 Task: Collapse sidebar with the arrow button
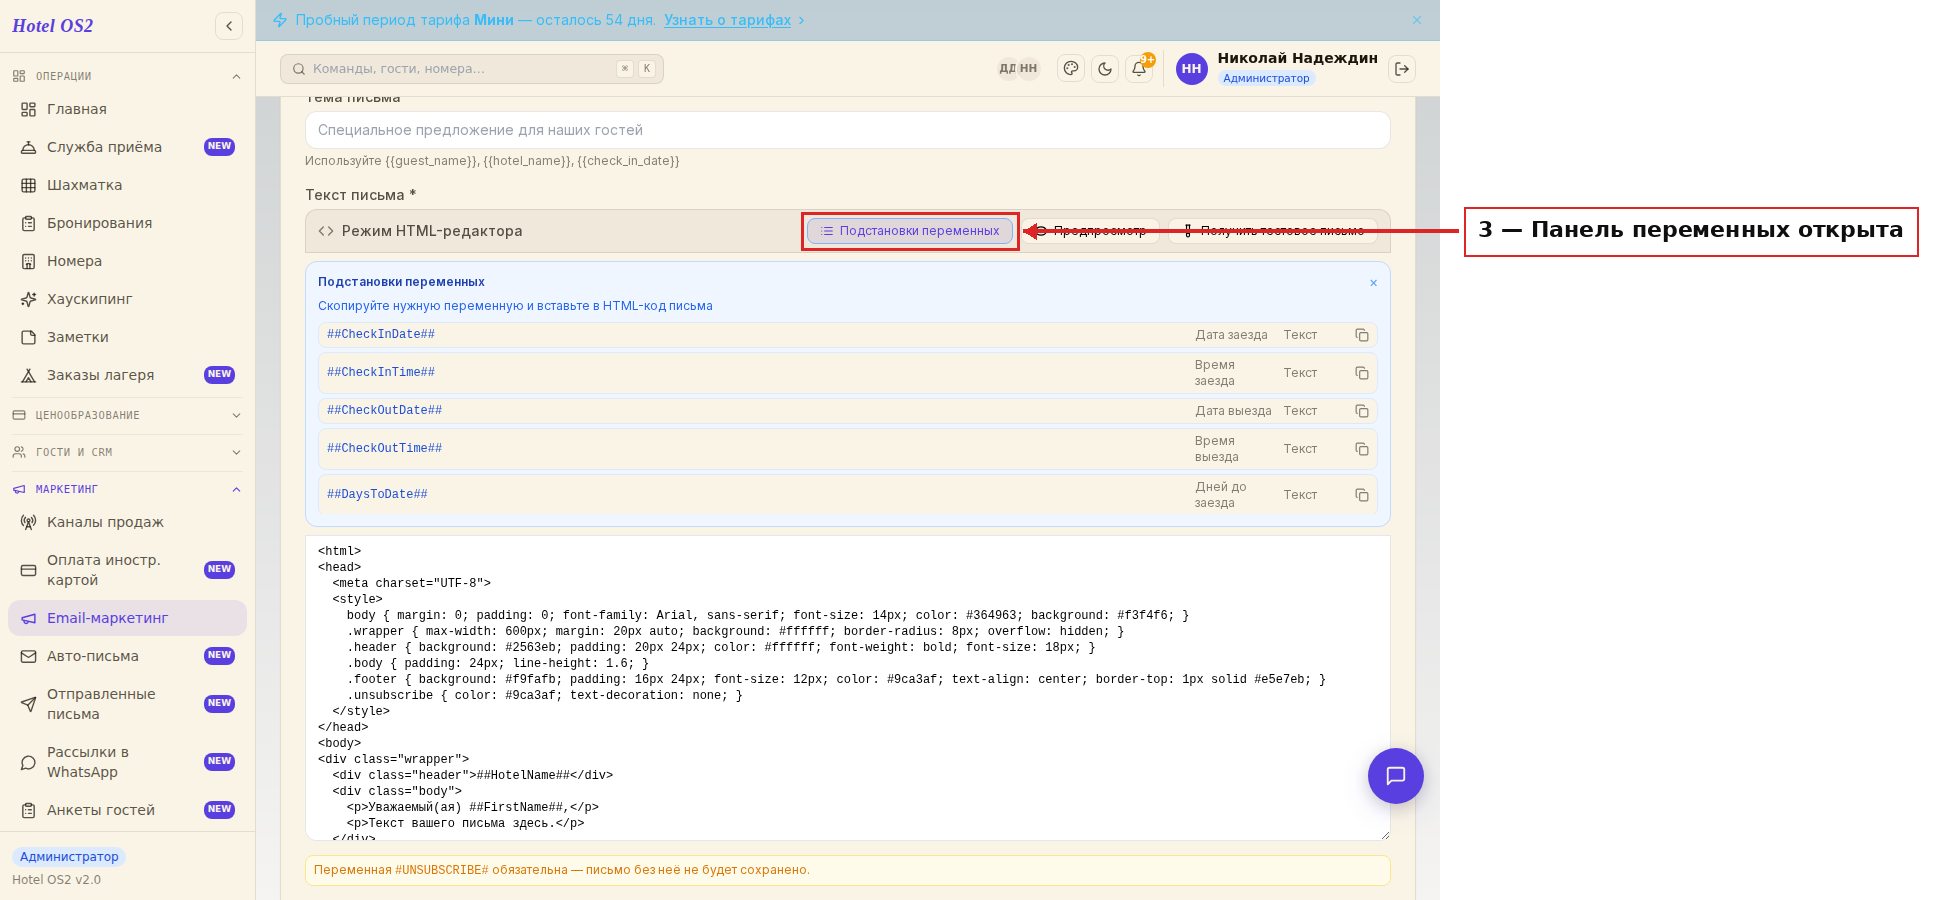click(x=229, y=26)
